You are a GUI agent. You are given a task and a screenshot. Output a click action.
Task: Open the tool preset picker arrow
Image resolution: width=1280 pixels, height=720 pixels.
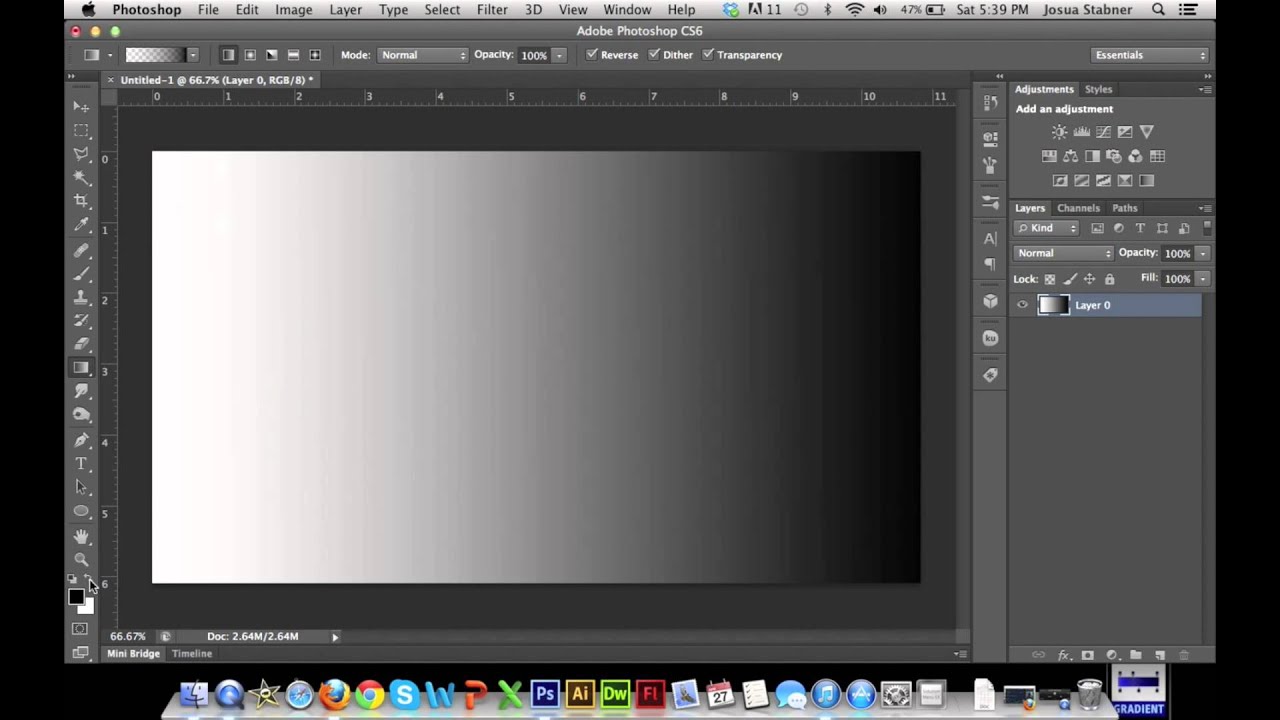[x=110, y=55]
